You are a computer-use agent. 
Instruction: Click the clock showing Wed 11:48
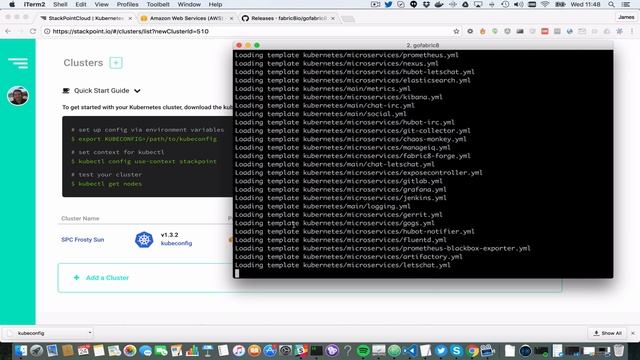pos(585,4)
